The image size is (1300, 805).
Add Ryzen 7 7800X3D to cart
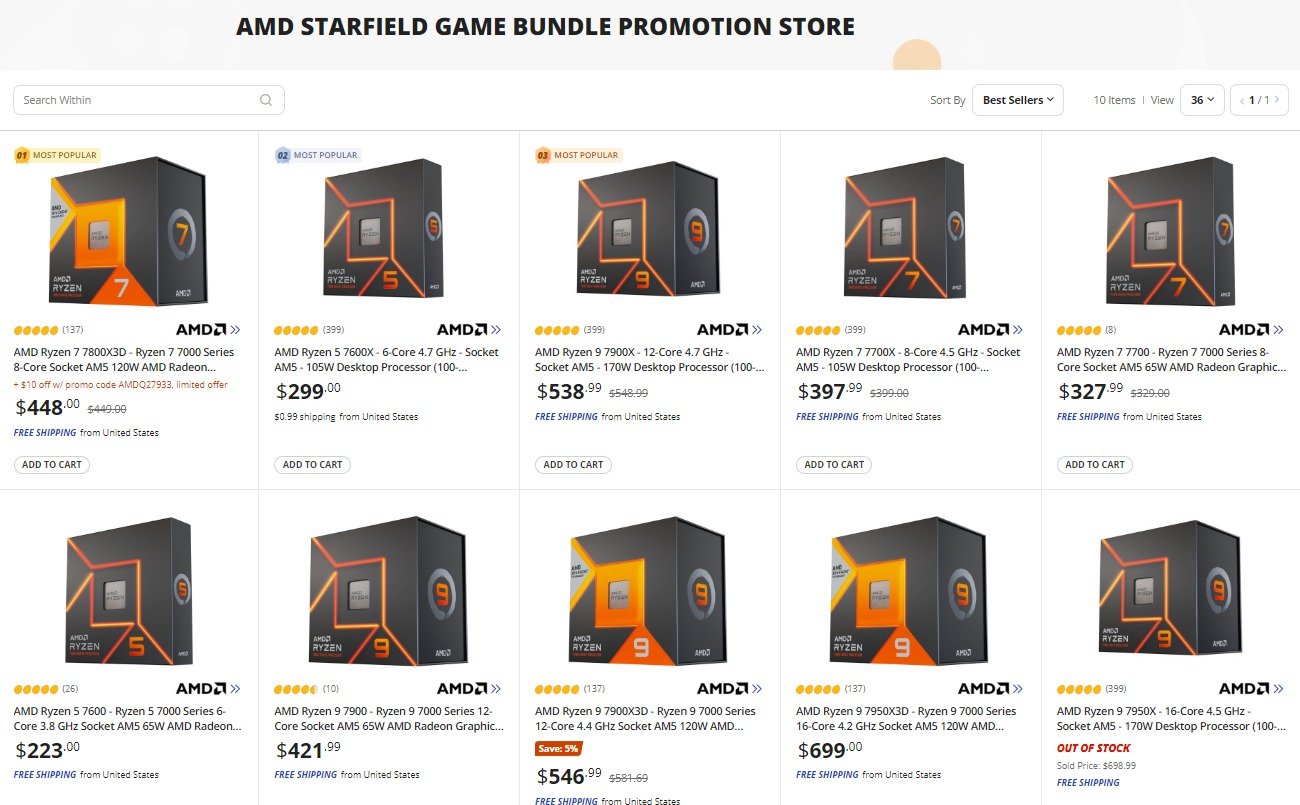pos(52,465)
